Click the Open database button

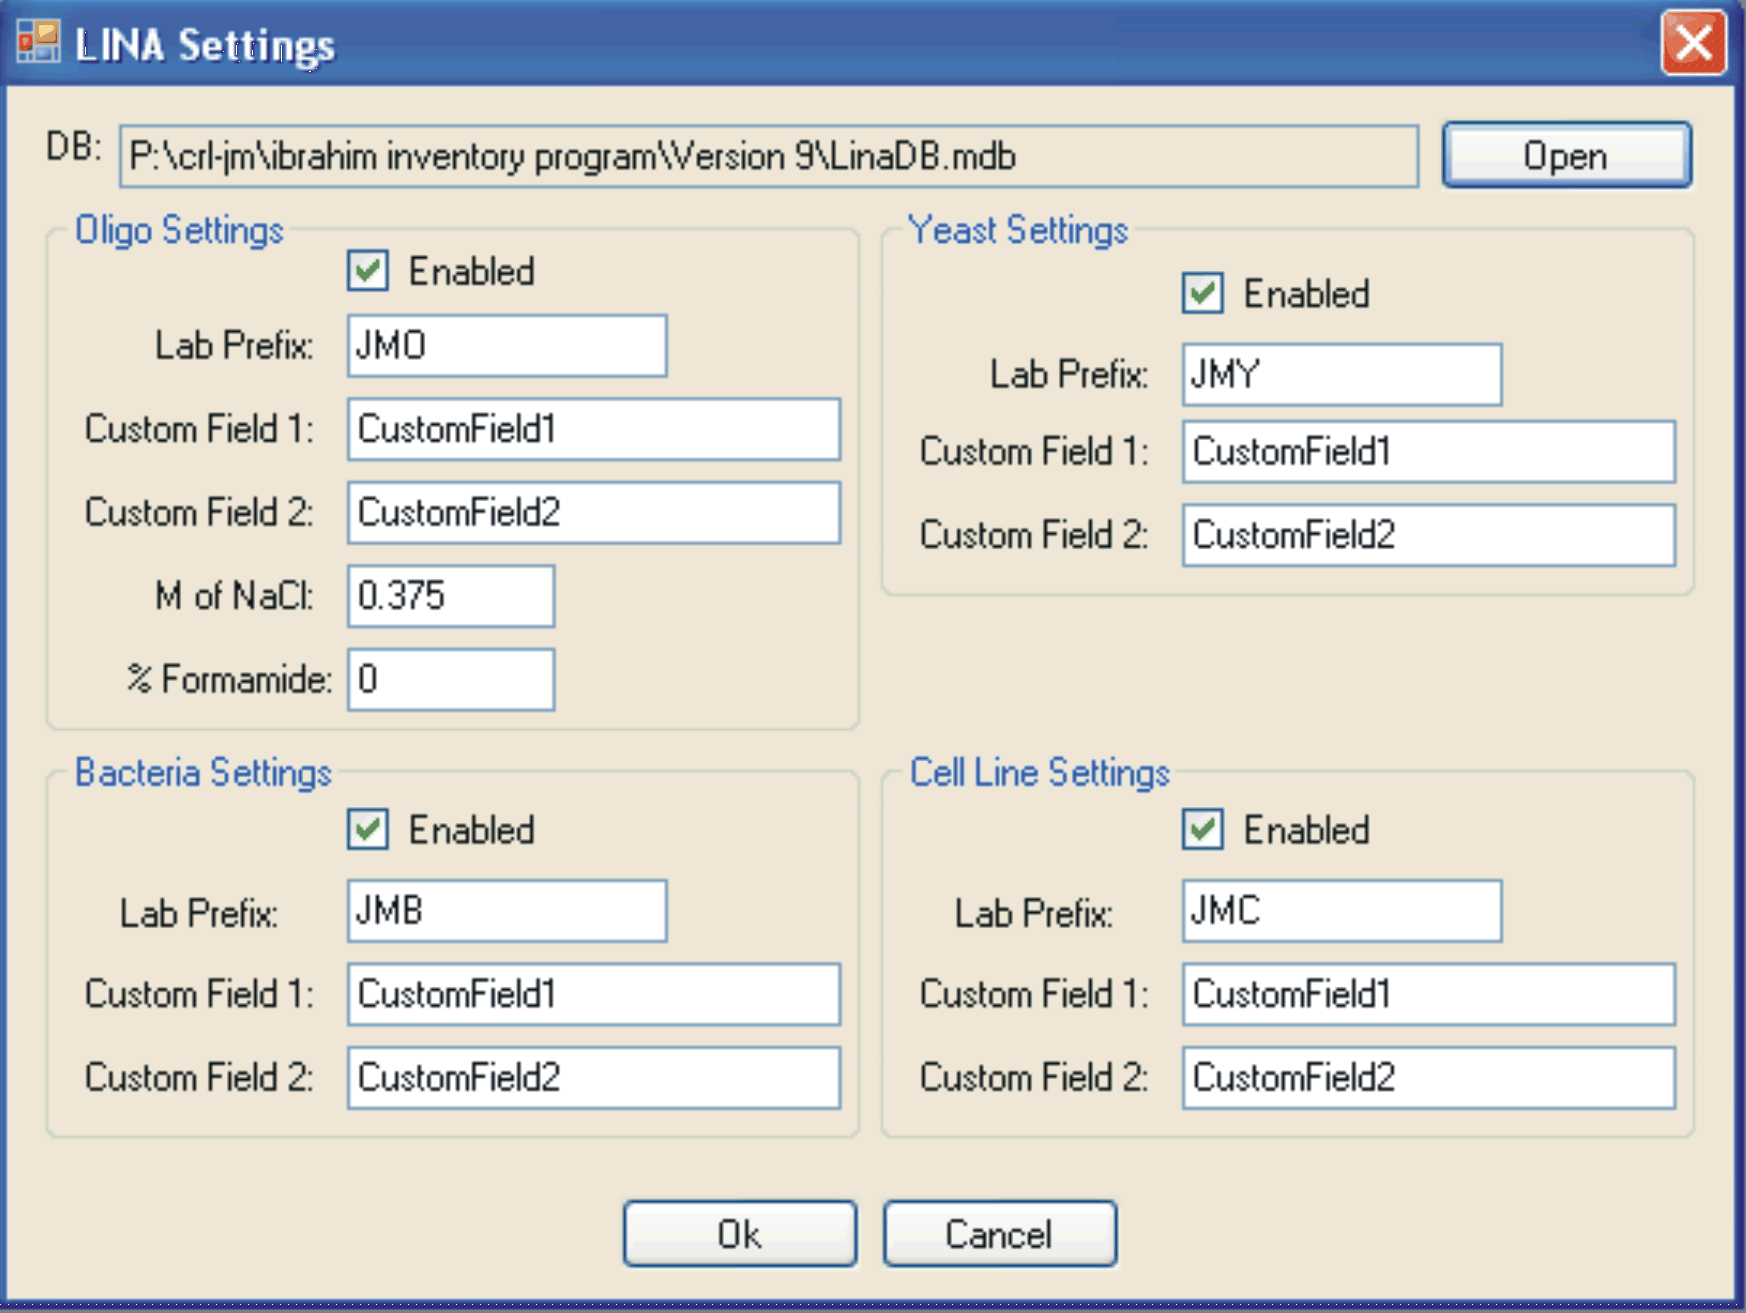(x=1565, y=156)
